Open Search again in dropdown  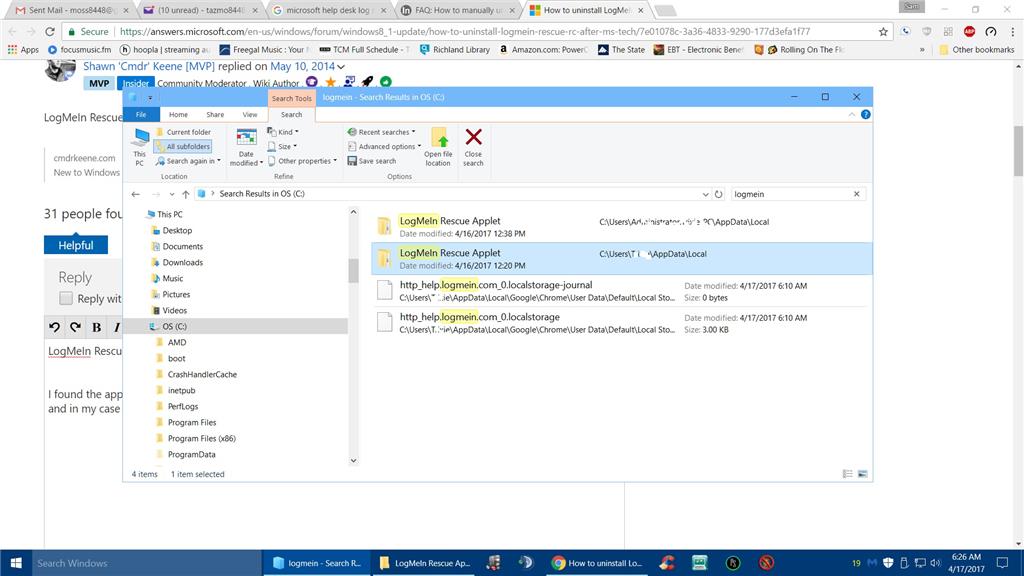(188, 161)
